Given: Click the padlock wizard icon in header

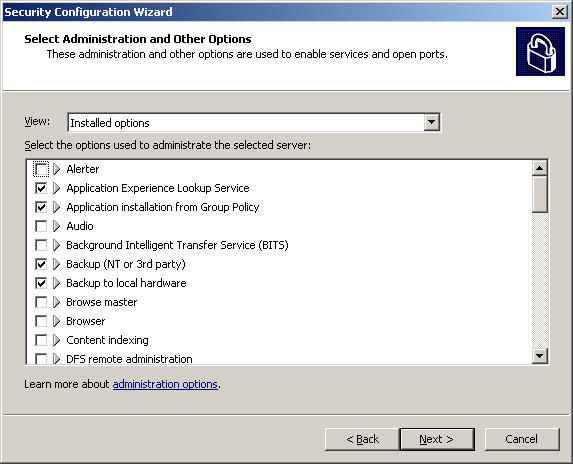Looking at the screenshot, I should [540, 52].
